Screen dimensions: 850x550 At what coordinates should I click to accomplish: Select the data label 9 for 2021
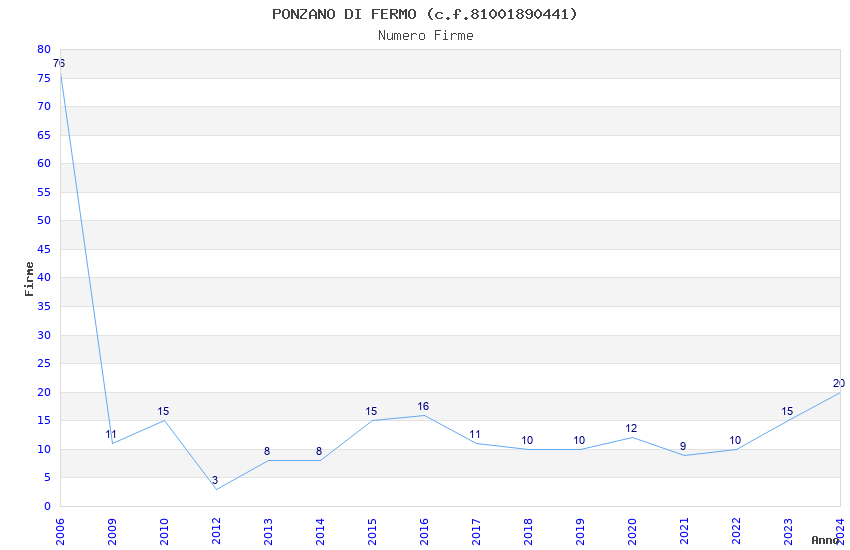tap(683, 447)
